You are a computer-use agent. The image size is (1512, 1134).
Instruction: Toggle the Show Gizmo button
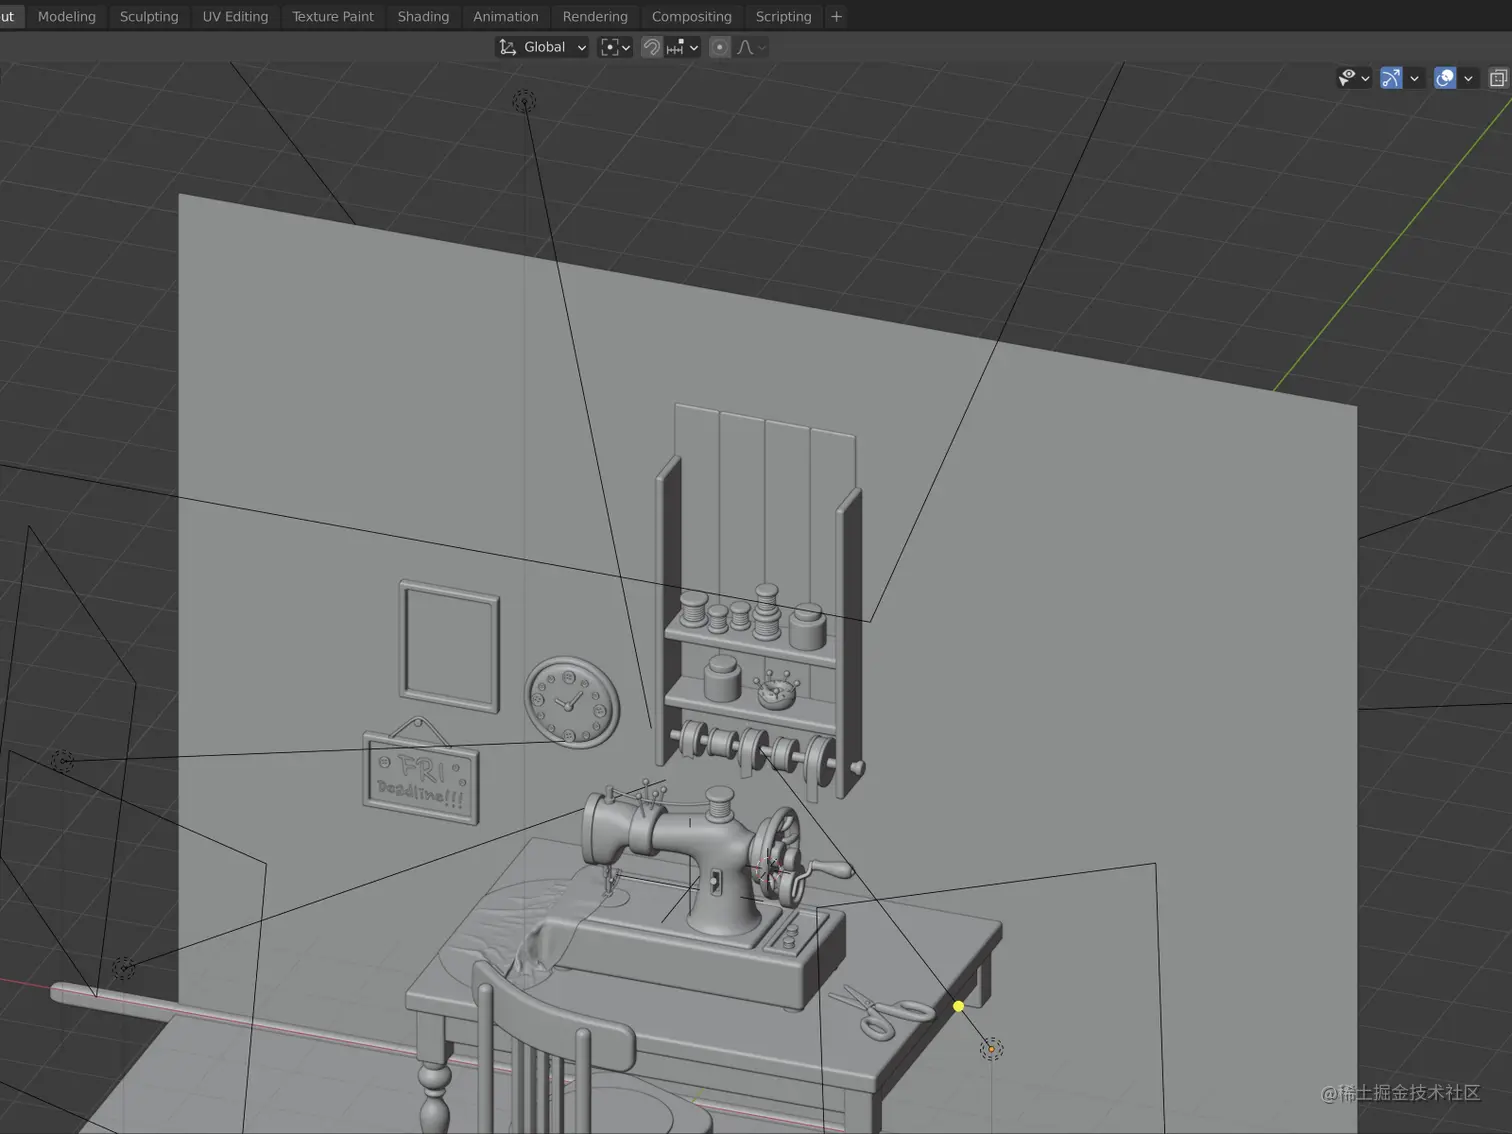pyautogui.click(x=1391, y=78)
